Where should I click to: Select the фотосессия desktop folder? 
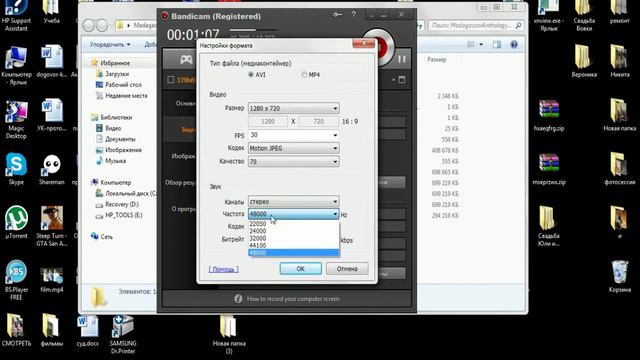(620, 169)
